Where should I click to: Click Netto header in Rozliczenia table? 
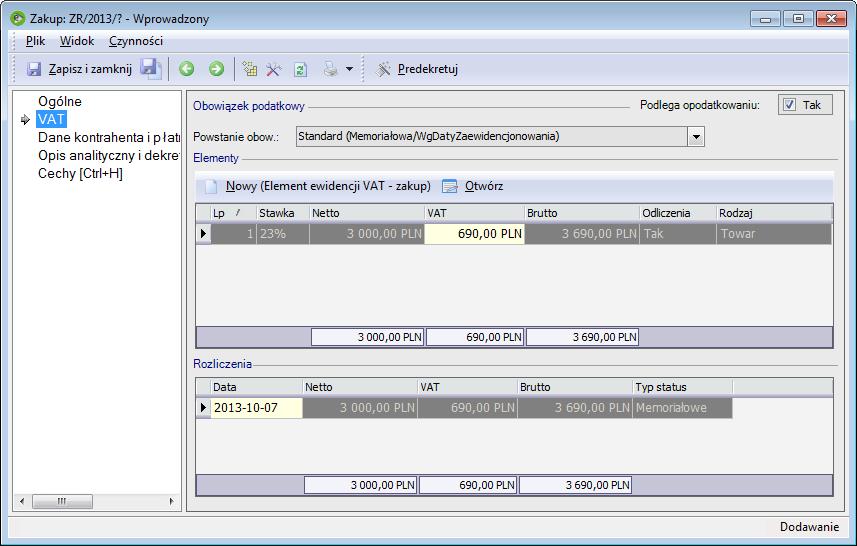click(x=360, y=387)
